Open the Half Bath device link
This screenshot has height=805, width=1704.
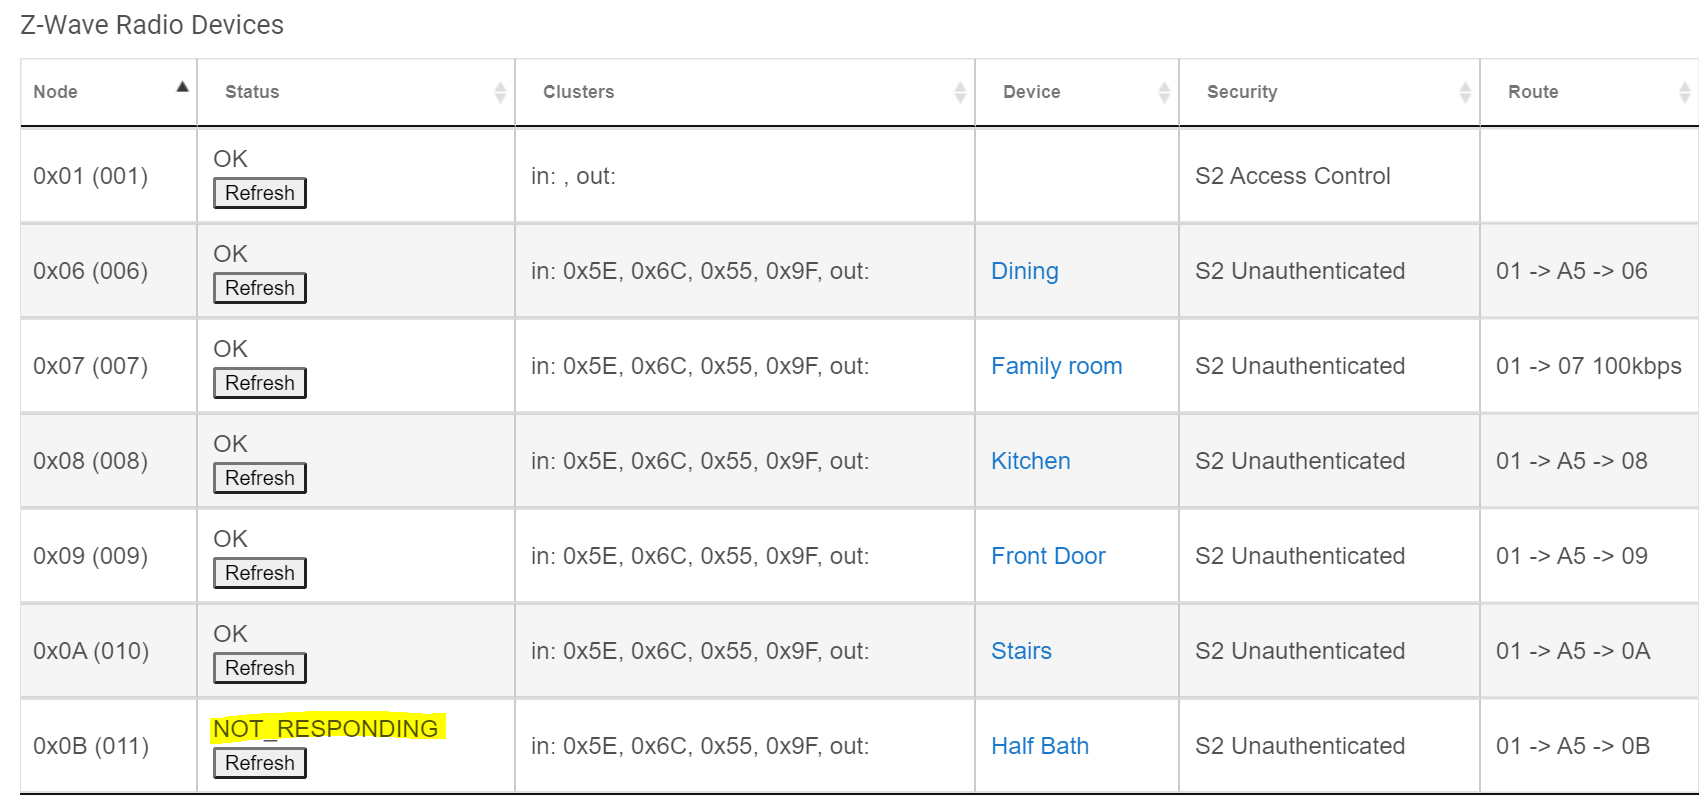coord(1040,746)
